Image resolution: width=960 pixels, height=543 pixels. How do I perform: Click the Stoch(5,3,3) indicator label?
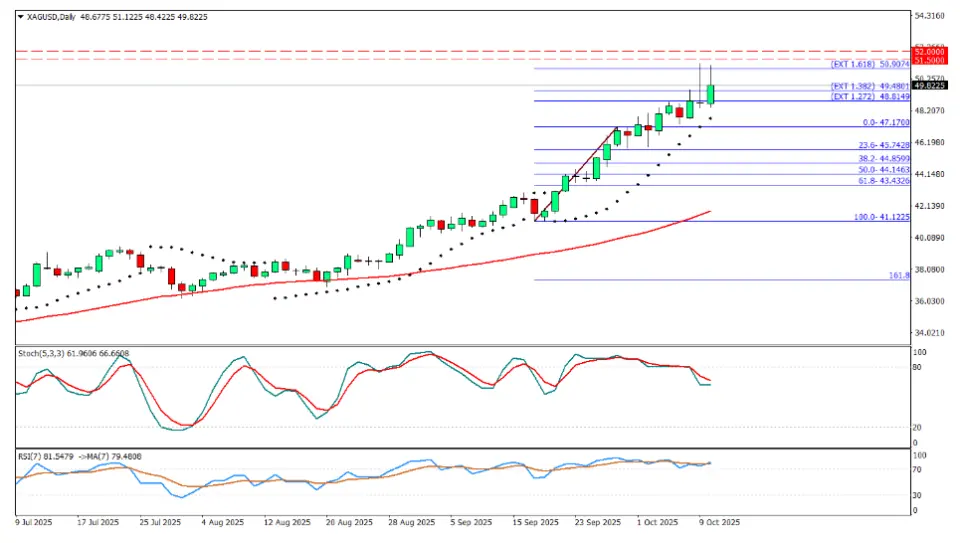[73, 353]
